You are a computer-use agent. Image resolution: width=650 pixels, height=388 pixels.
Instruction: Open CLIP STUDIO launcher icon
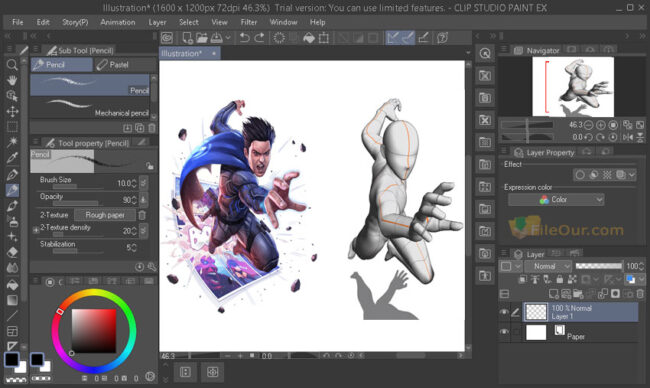(167, 38)
